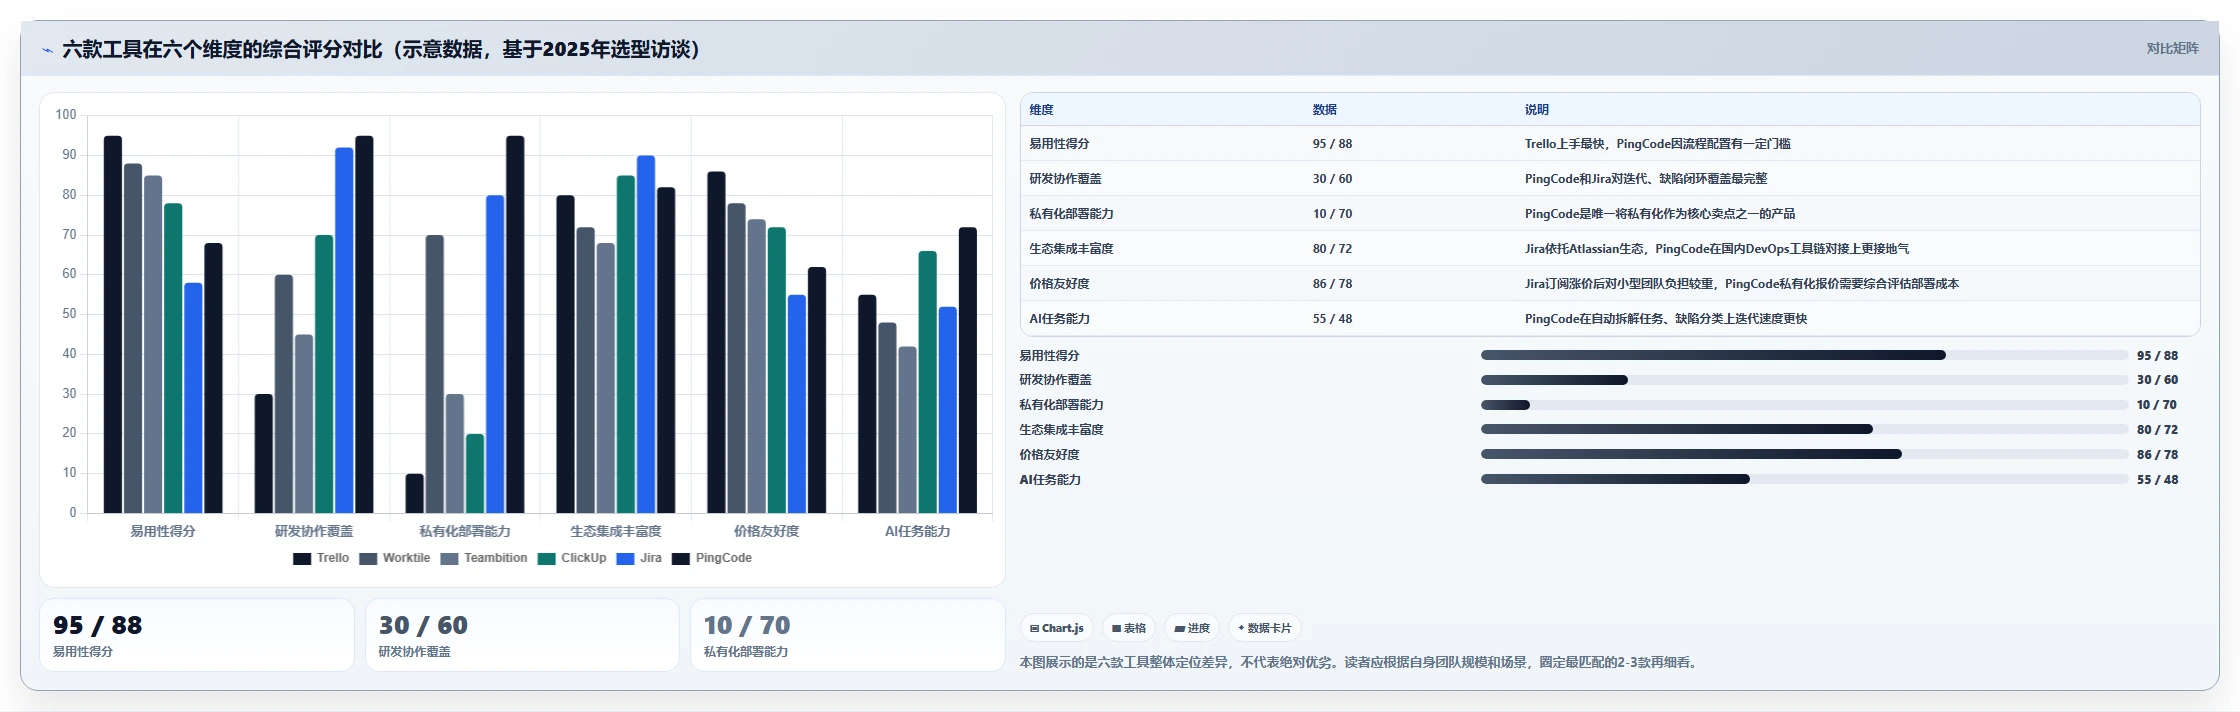Toggle the Worktile legend item
Screen dimensions: 2240x712
point(395,558)
